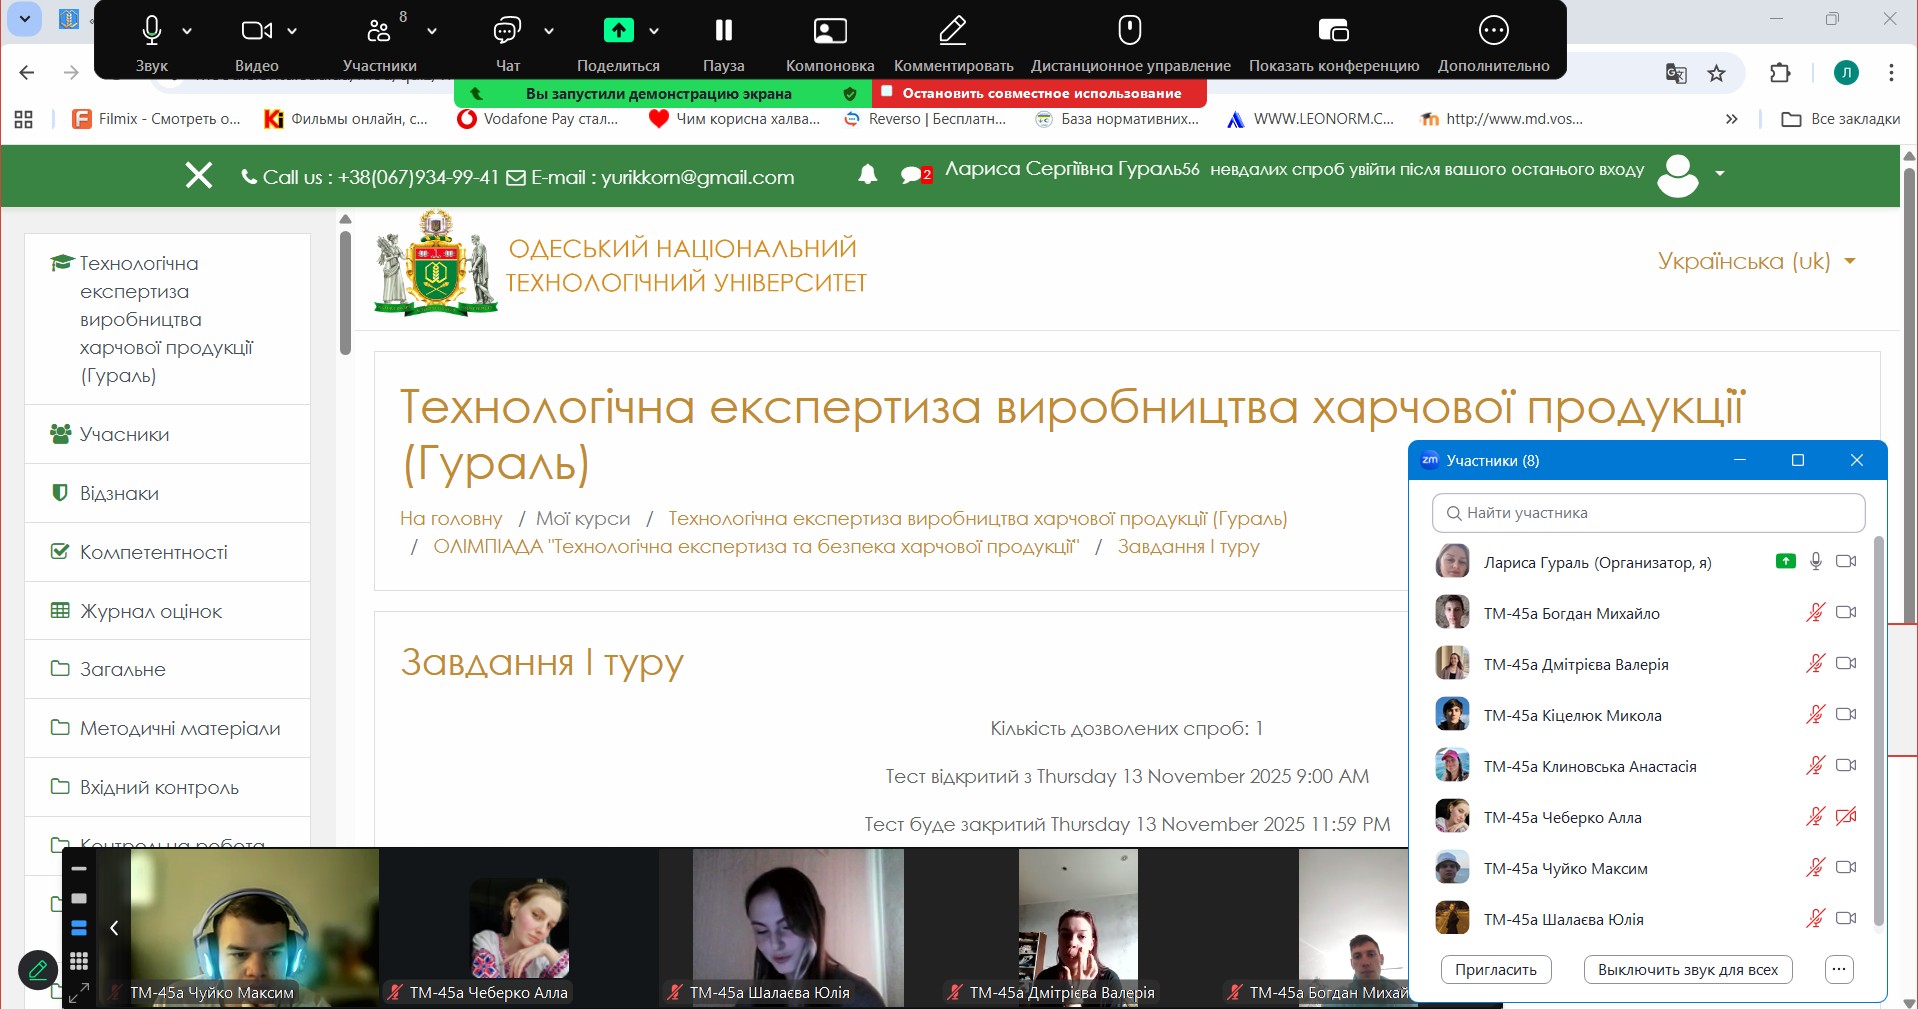Toggle the microphone (Звук) in Zoom toolbar
This screenshot has height=1009, width=1918.
click(x=151, y=31)
